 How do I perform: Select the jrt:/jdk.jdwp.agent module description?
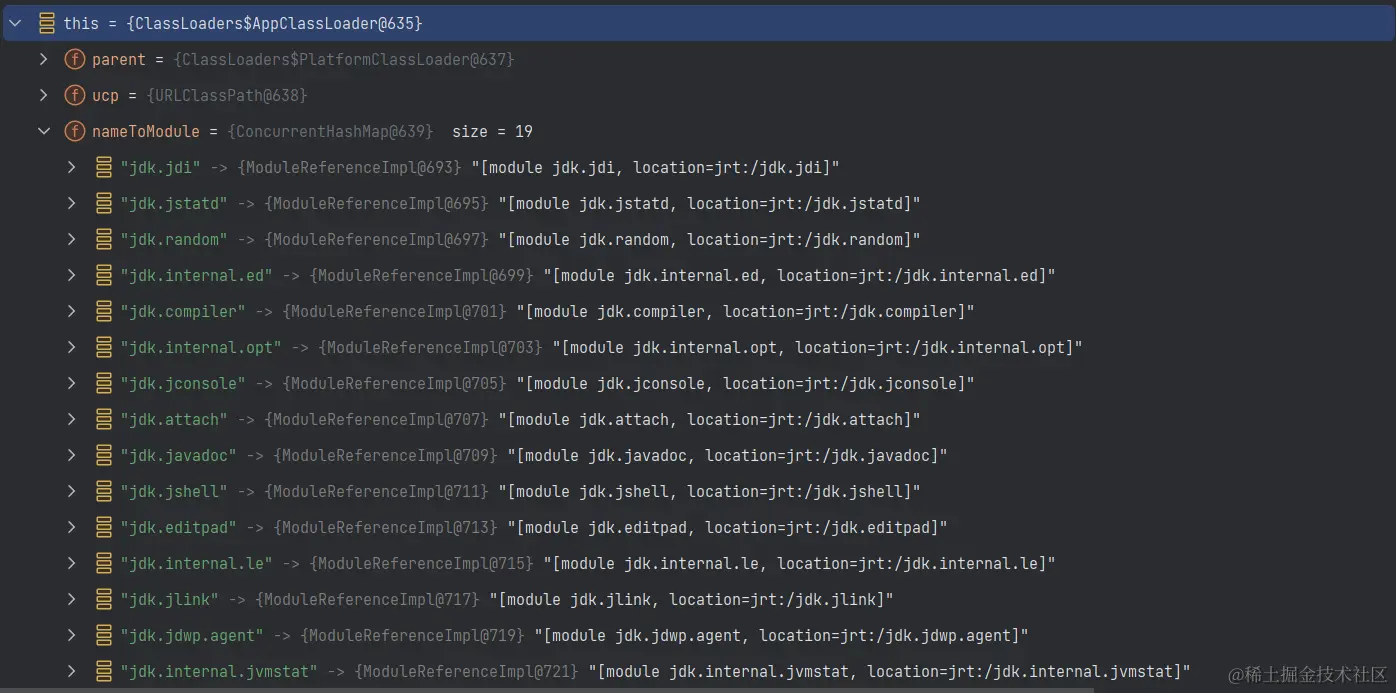tap(781, 636)
